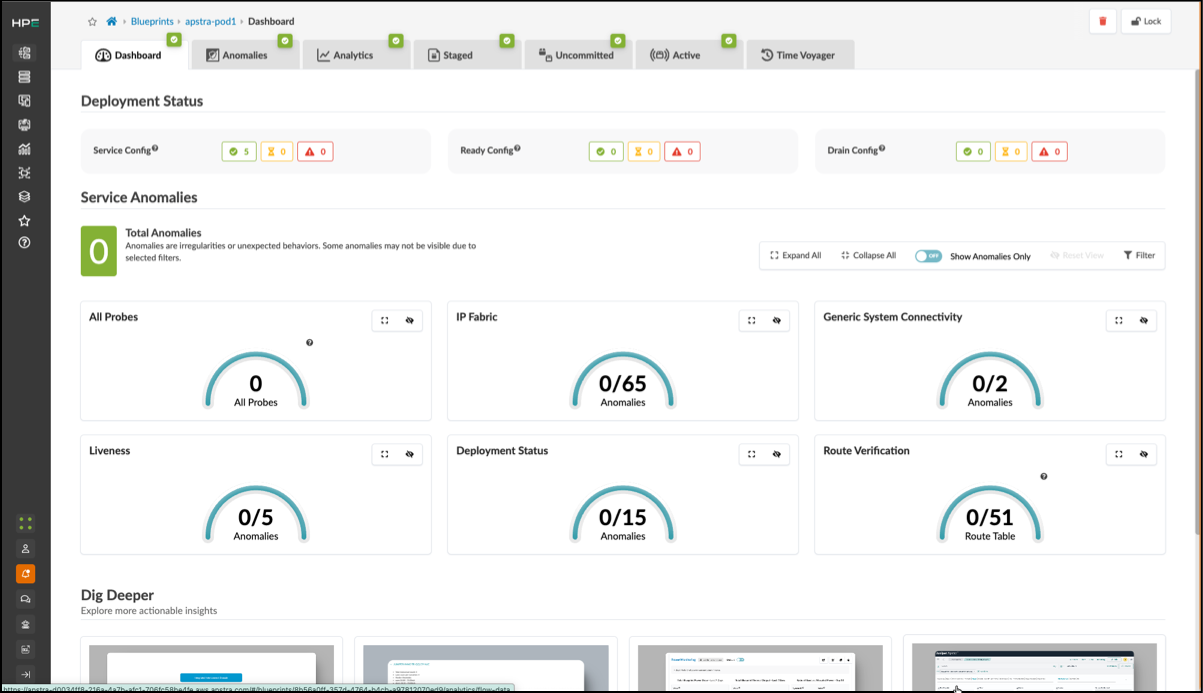Open the Blueprints breadcrumb link

pos(152,21)
